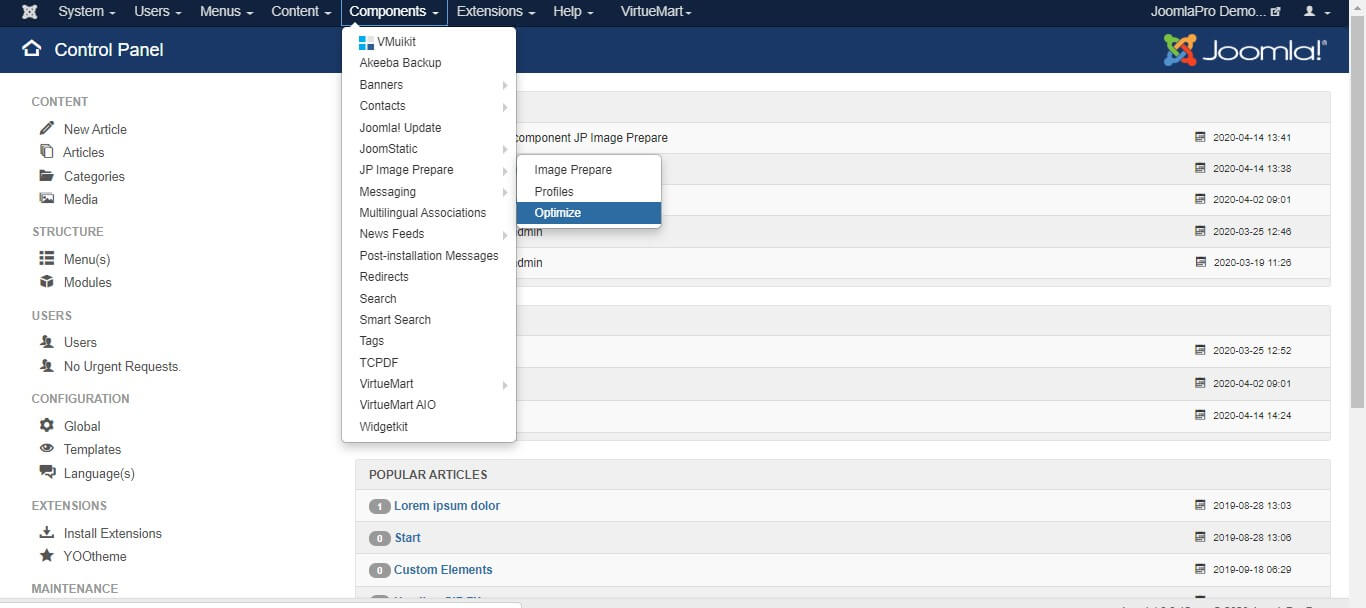Image resolution: width=1366 pixels, height=608 pixels.
Task: Expand the Banners submenu
Action: pos(428,85)
